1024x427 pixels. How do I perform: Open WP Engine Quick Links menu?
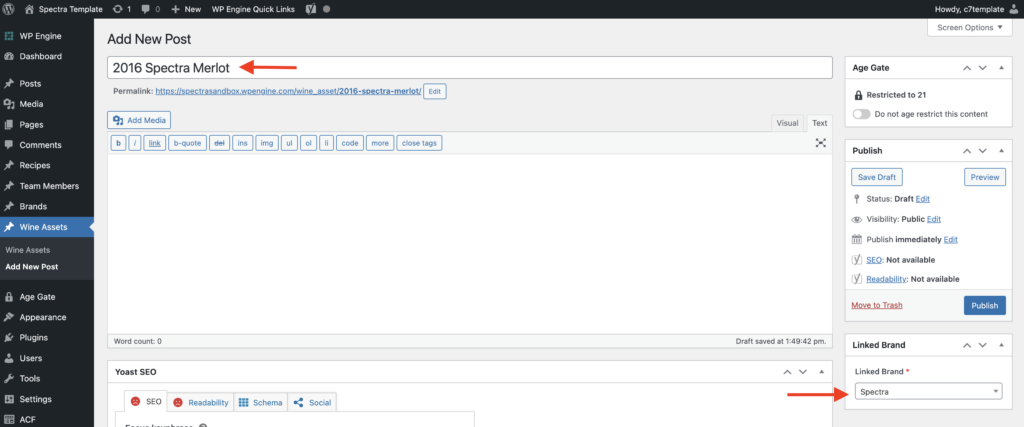253,9
